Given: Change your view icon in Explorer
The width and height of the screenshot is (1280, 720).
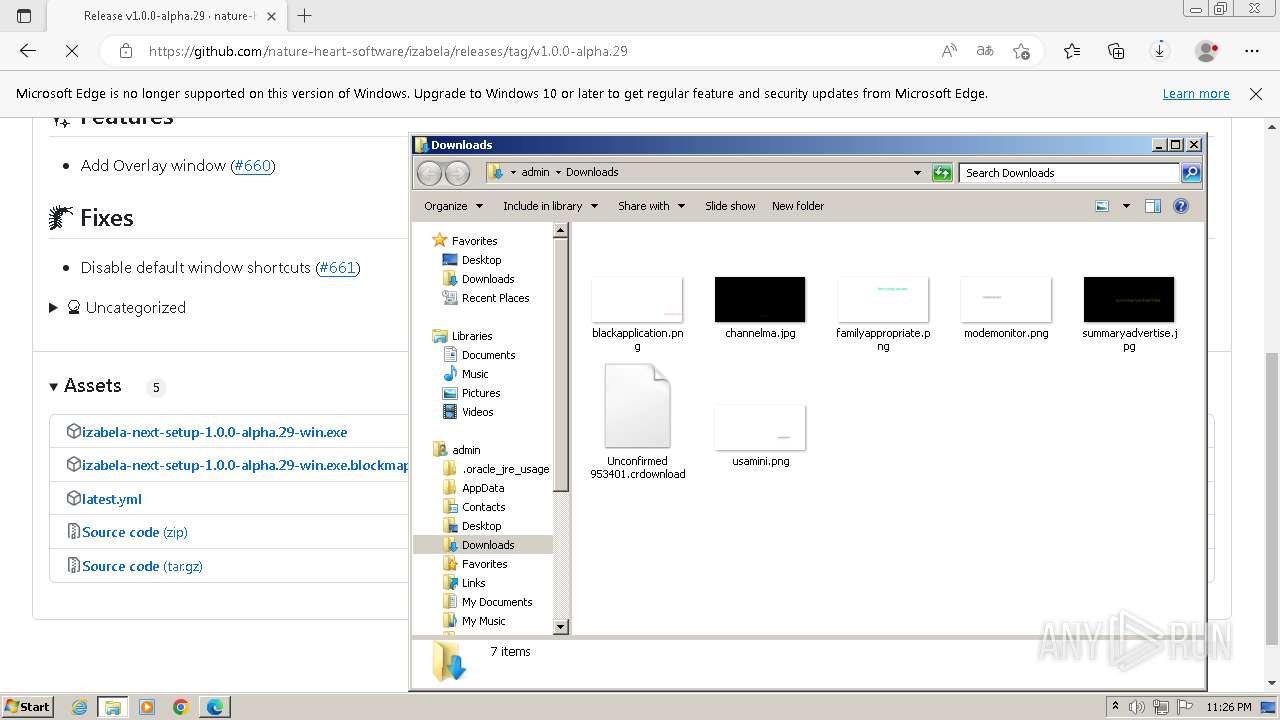Looking at the screenshot, I should pos(1102,206).
